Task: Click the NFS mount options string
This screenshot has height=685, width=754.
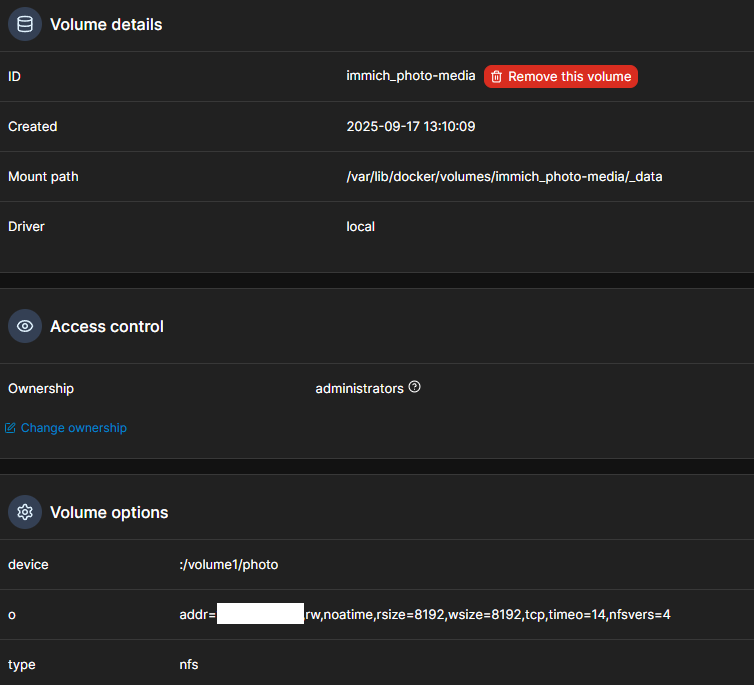Action: (487, 614)
